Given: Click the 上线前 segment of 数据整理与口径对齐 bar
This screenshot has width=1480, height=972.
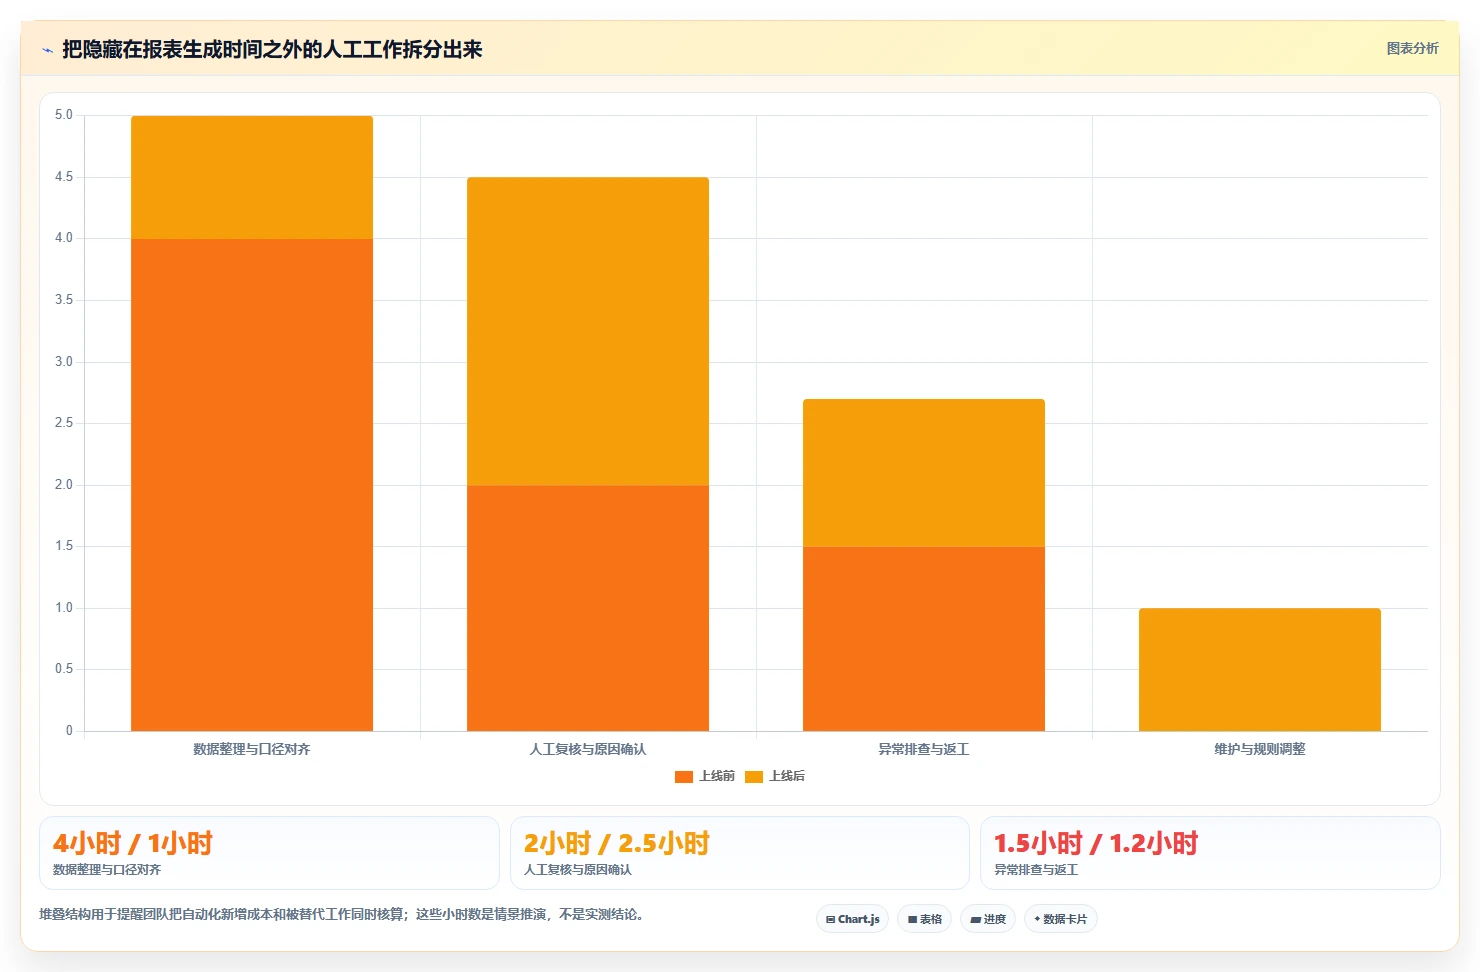Looking at the screenshot, I should [252, 484].
